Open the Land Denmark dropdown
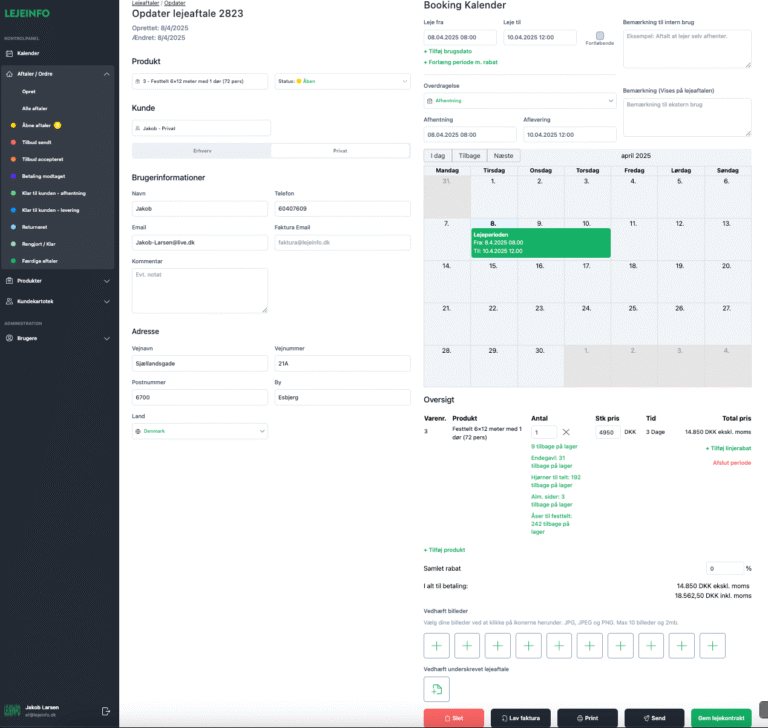Viewport: 768px width, 728px height. 200,431
